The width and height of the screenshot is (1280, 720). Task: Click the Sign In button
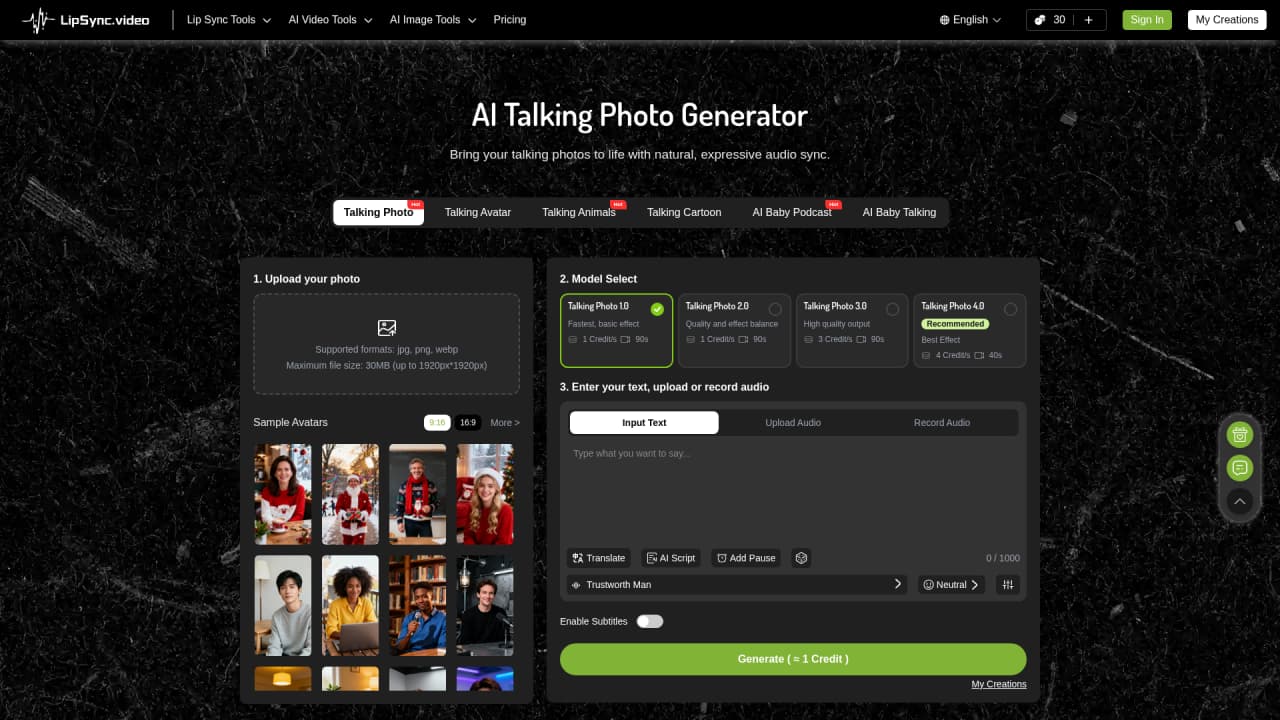(x=1147, y=20)
